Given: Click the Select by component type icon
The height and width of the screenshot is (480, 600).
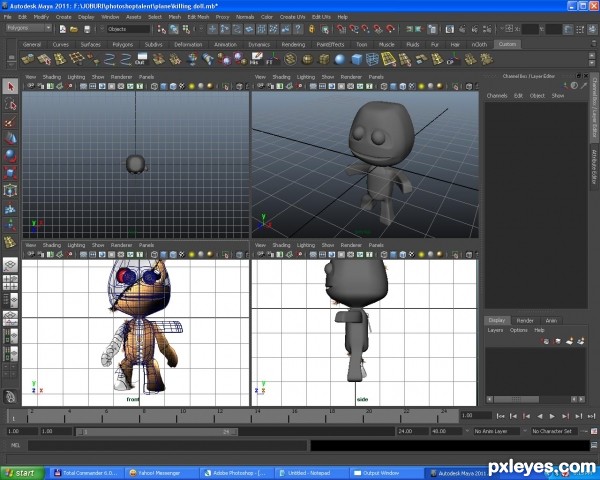Looking at the screenshot, I should click(x=186, y=29).
